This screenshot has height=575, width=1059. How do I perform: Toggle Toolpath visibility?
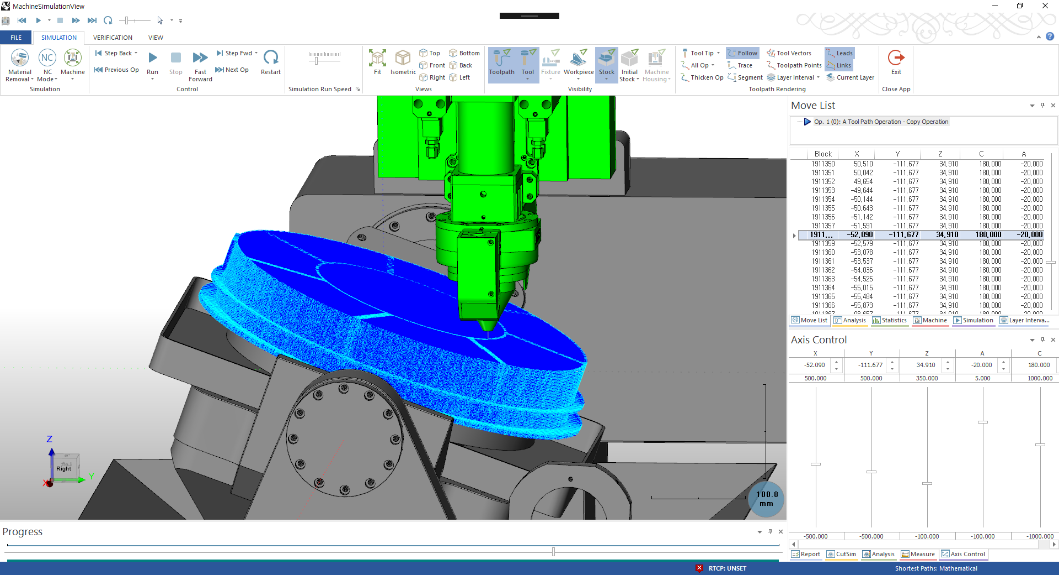click(x=500, y=62)
